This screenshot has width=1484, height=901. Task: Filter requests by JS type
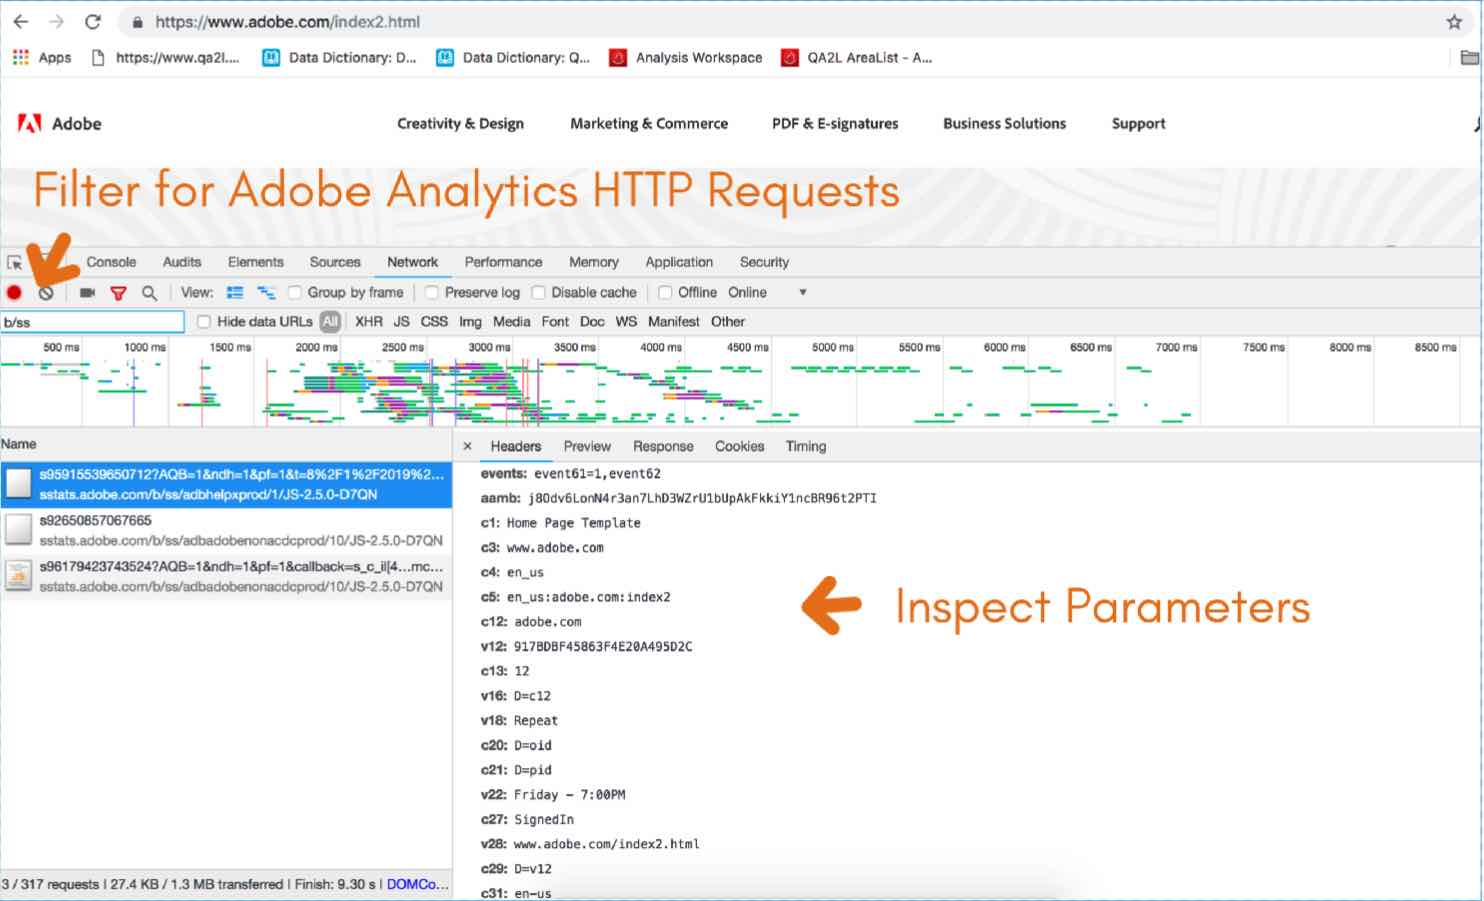pos(402,322)
